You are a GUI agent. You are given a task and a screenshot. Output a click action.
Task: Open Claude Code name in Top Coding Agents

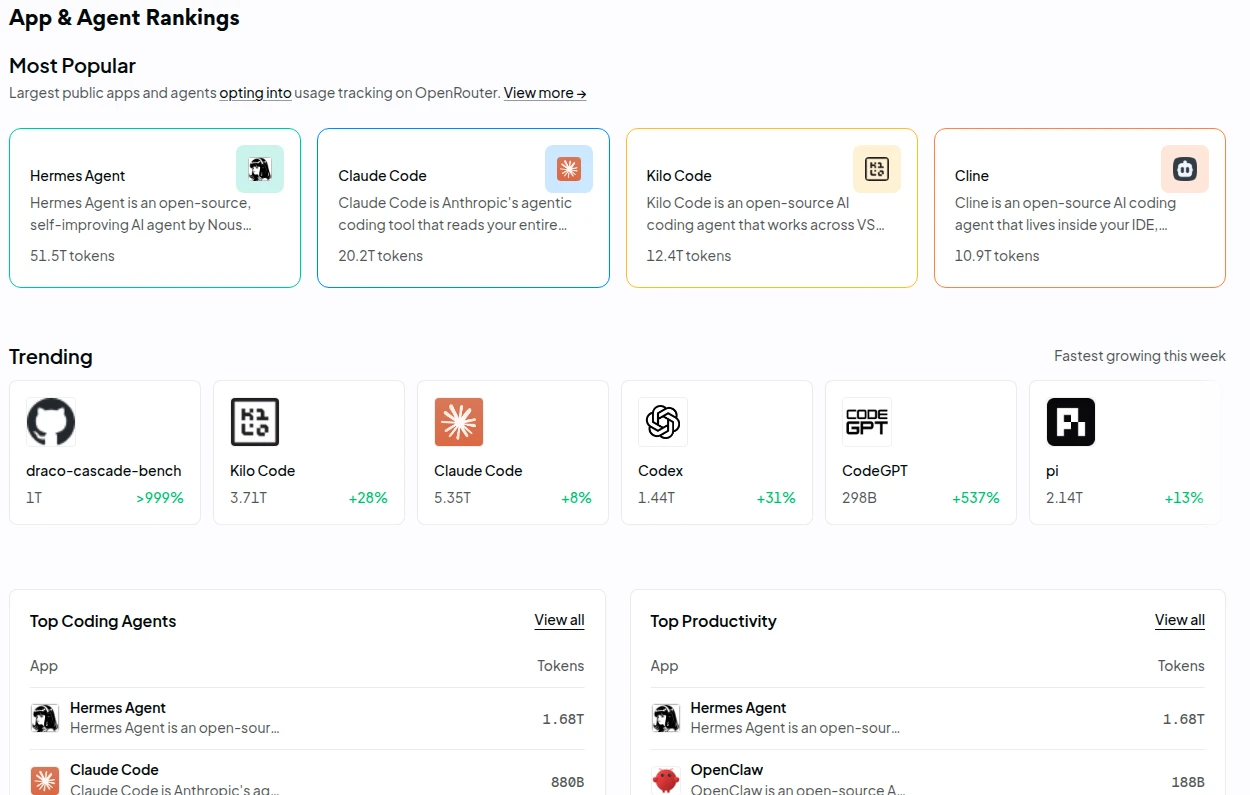(114, 770)
